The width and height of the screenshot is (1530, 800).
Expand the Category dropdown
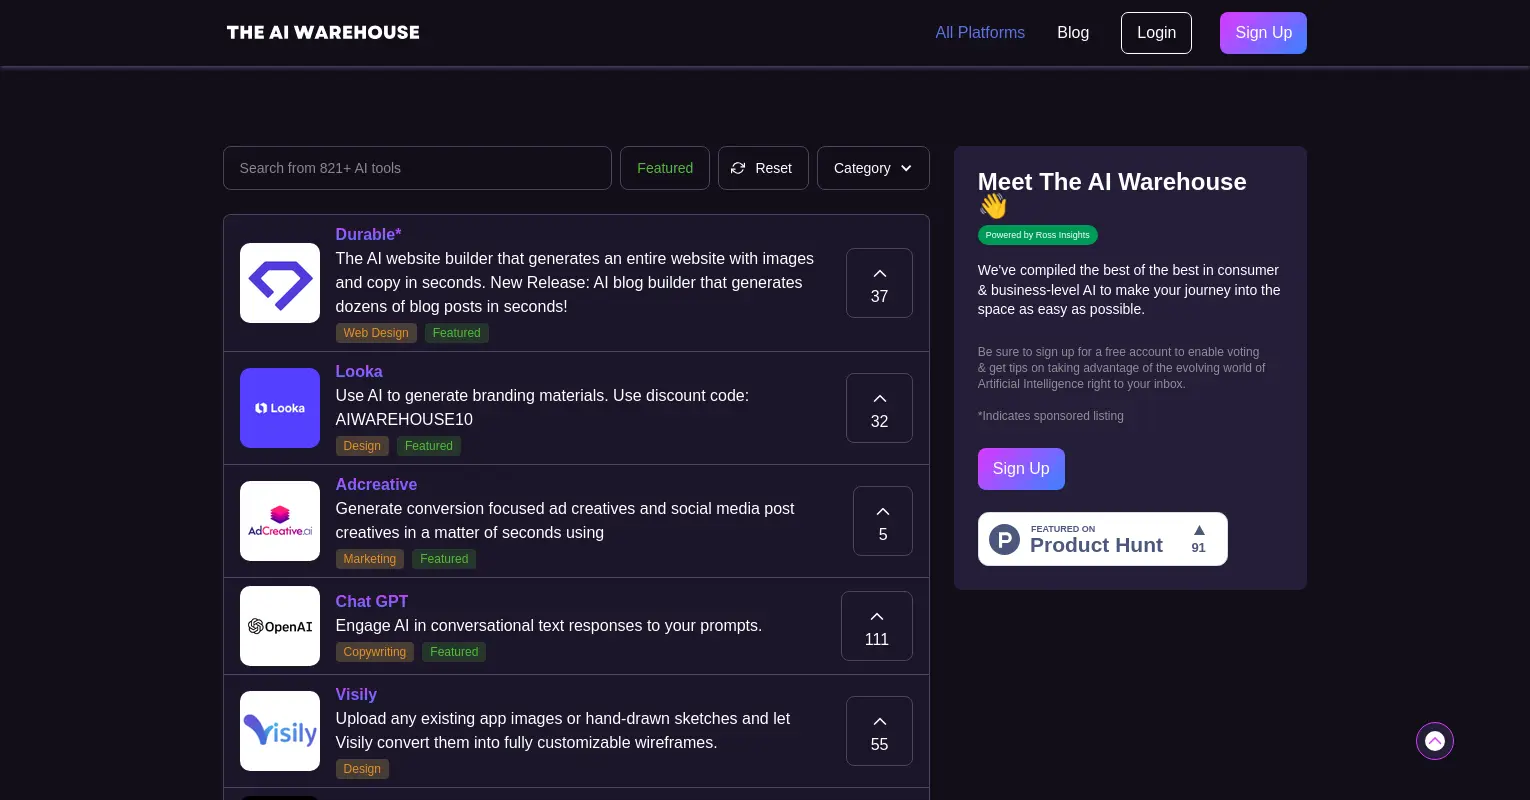pos(872,168)
